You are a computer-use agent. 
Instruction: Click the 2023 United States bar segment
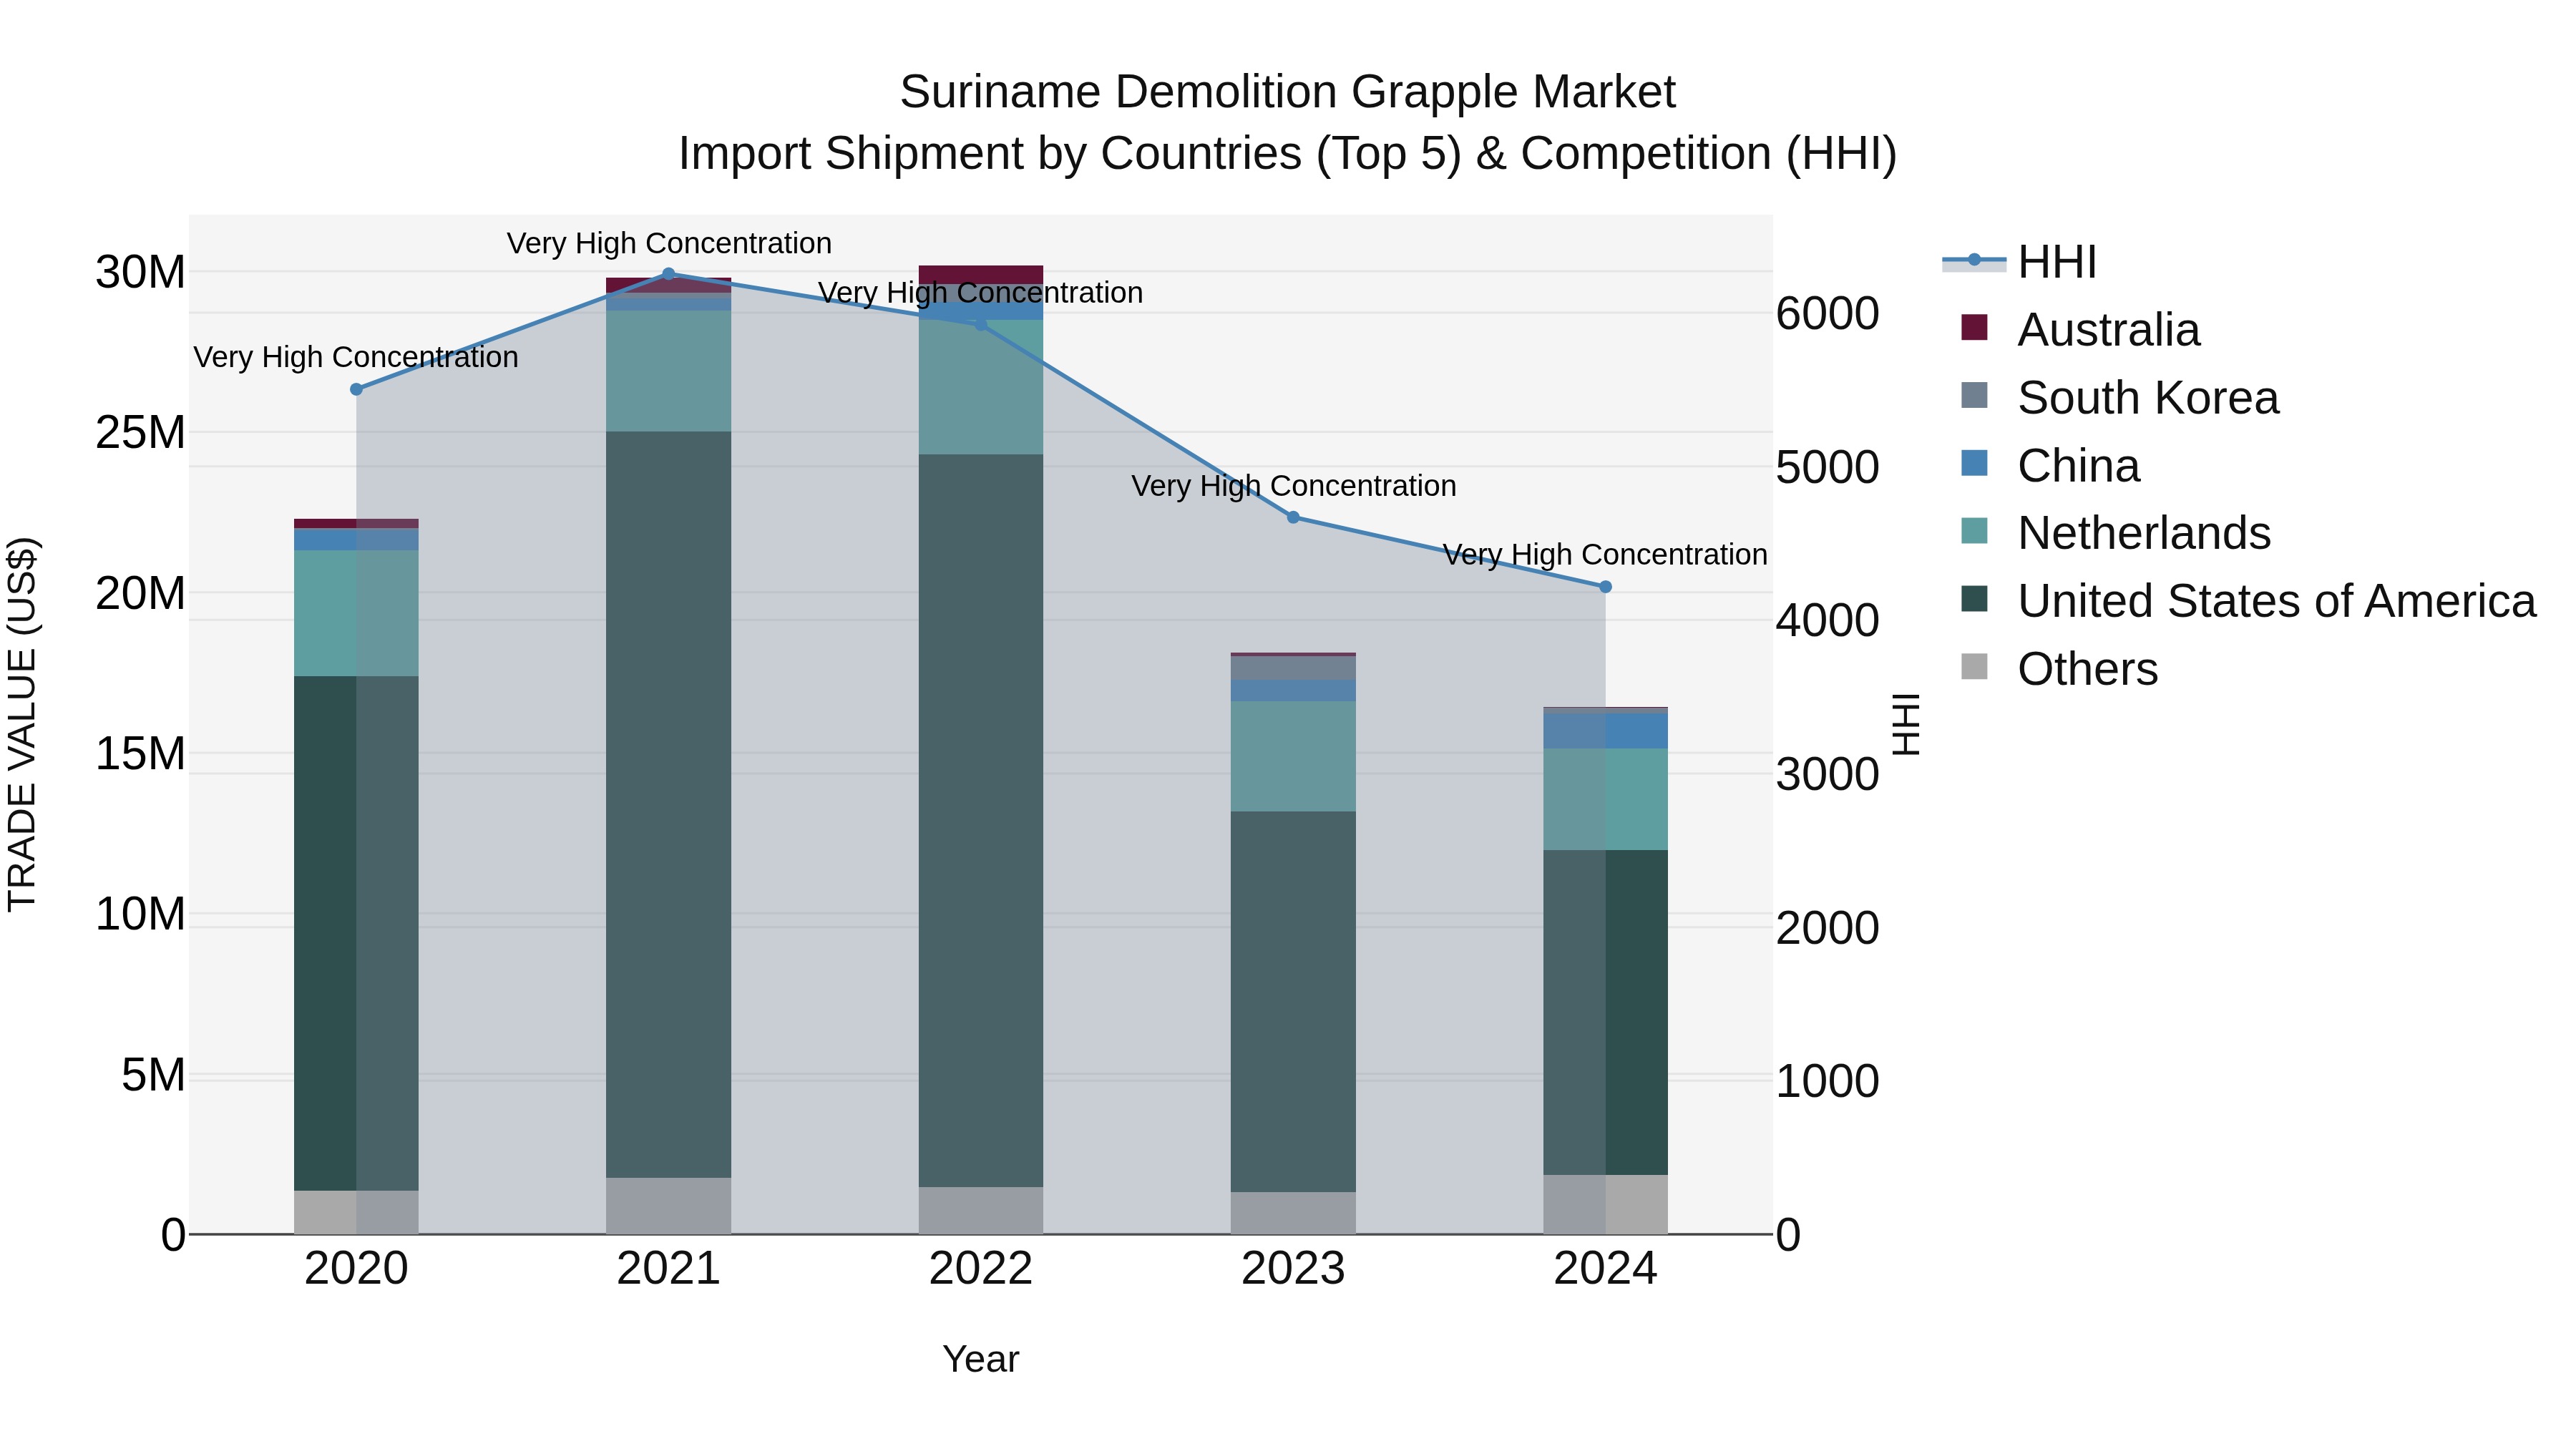click(x=1293, y=1001)
